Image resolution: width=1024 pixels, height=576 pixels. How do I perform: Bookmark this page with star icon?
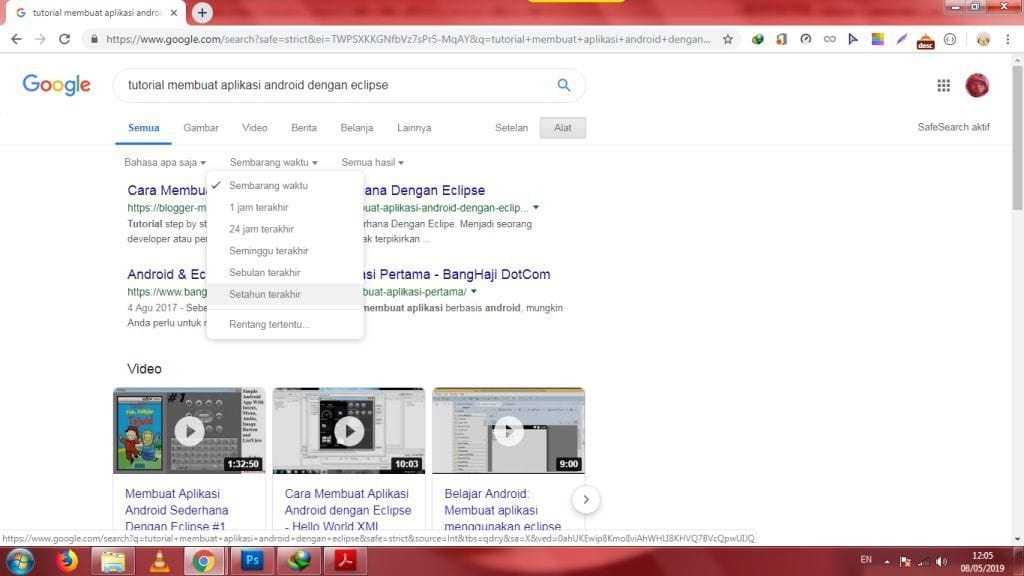728,39
